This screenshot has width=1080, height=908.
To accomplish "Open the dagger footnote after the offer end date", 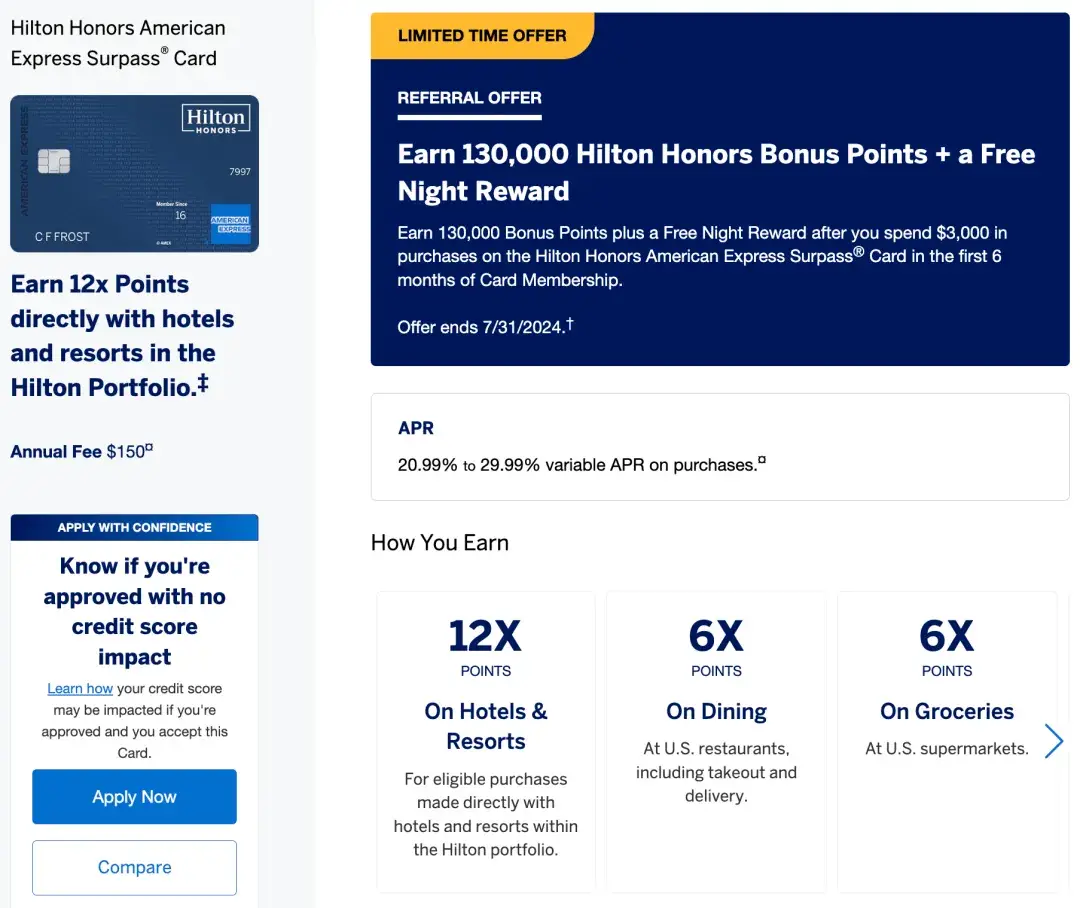I will (x=569, y=322).
